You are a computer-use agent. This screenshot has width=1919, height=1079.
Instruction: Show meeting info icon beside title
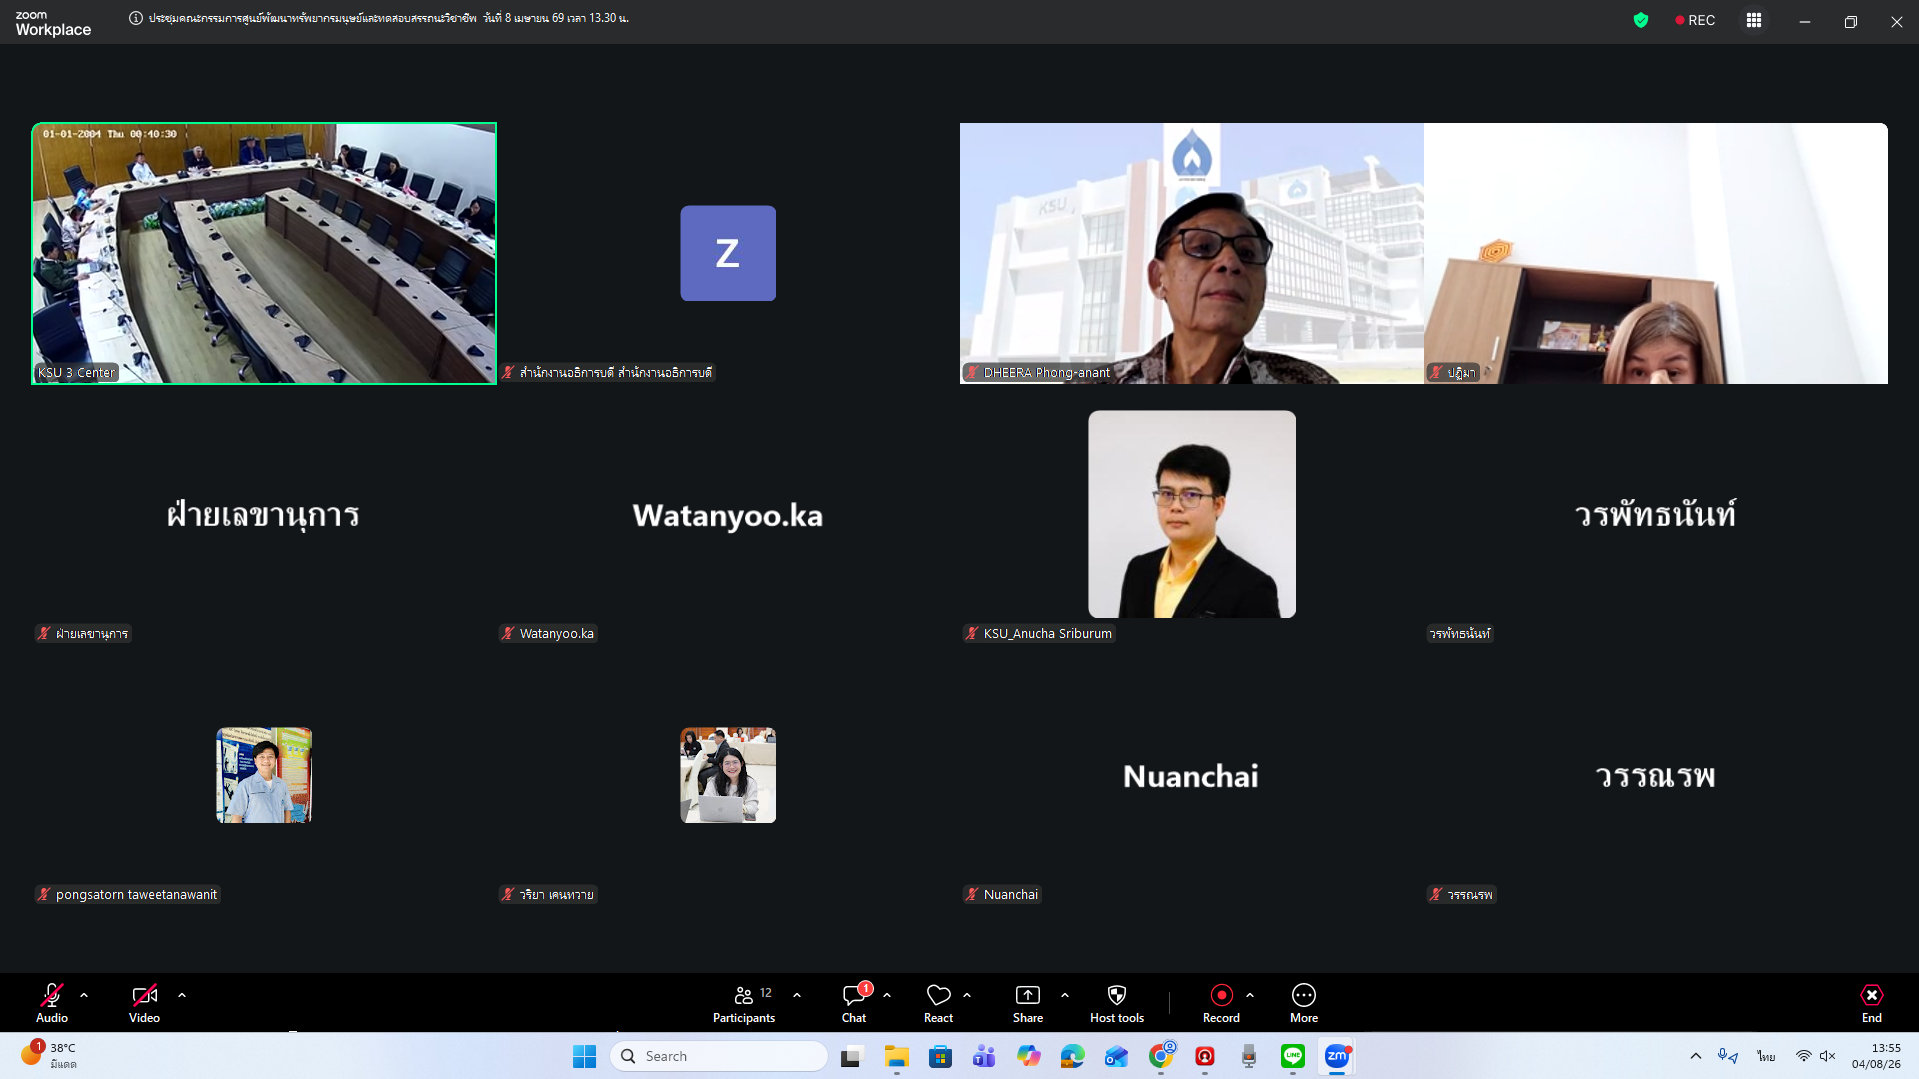[136, 18]
